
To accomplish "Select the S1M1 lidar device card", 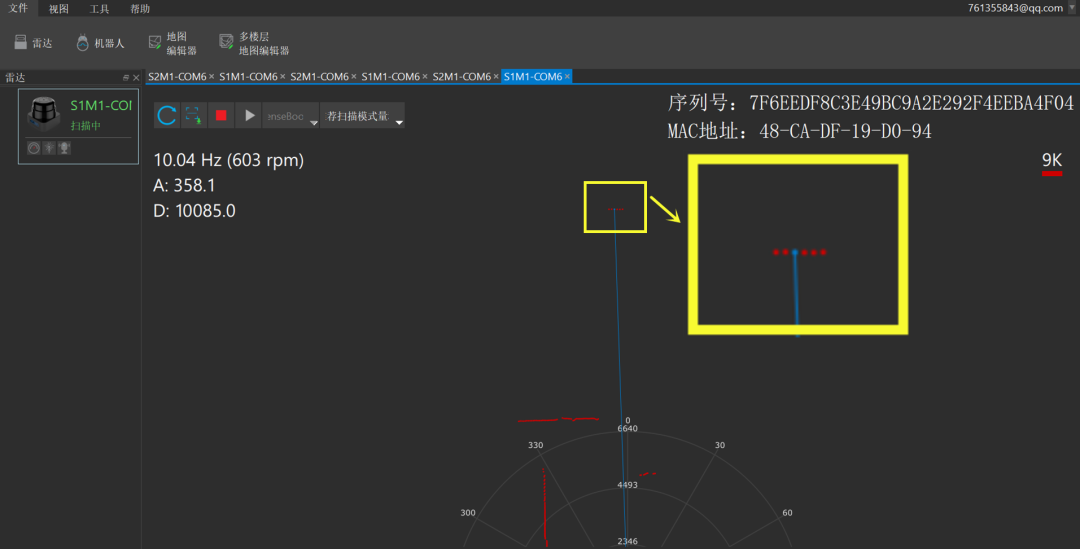I will [x=79, y=126].
